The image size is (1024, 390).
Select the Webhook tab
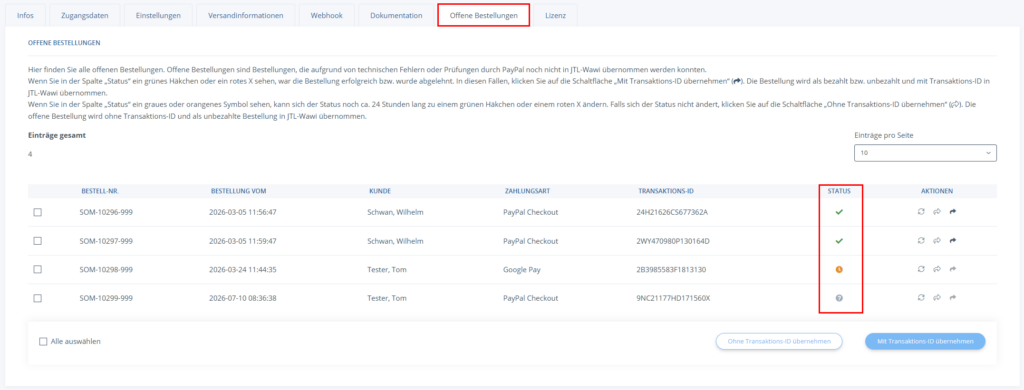coord(327,15)
